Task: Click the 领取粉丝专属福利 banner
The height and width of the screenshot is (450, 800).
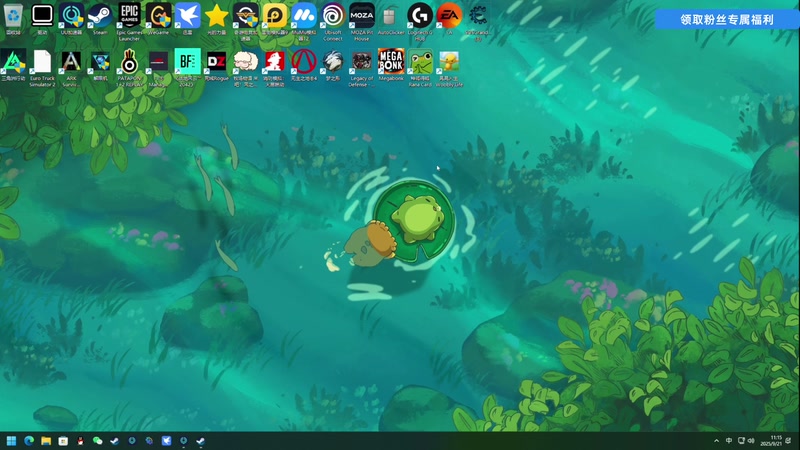Action: click(x=727, y=19)
